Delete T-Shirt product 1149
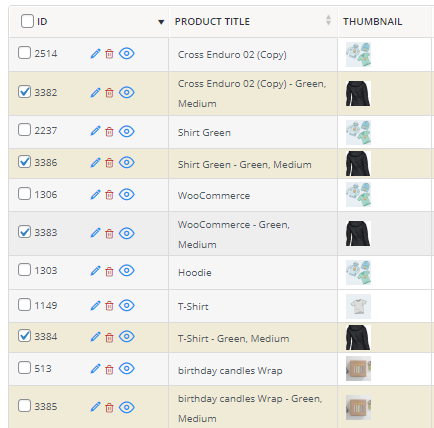434x428 pixels. pos(109,306)
